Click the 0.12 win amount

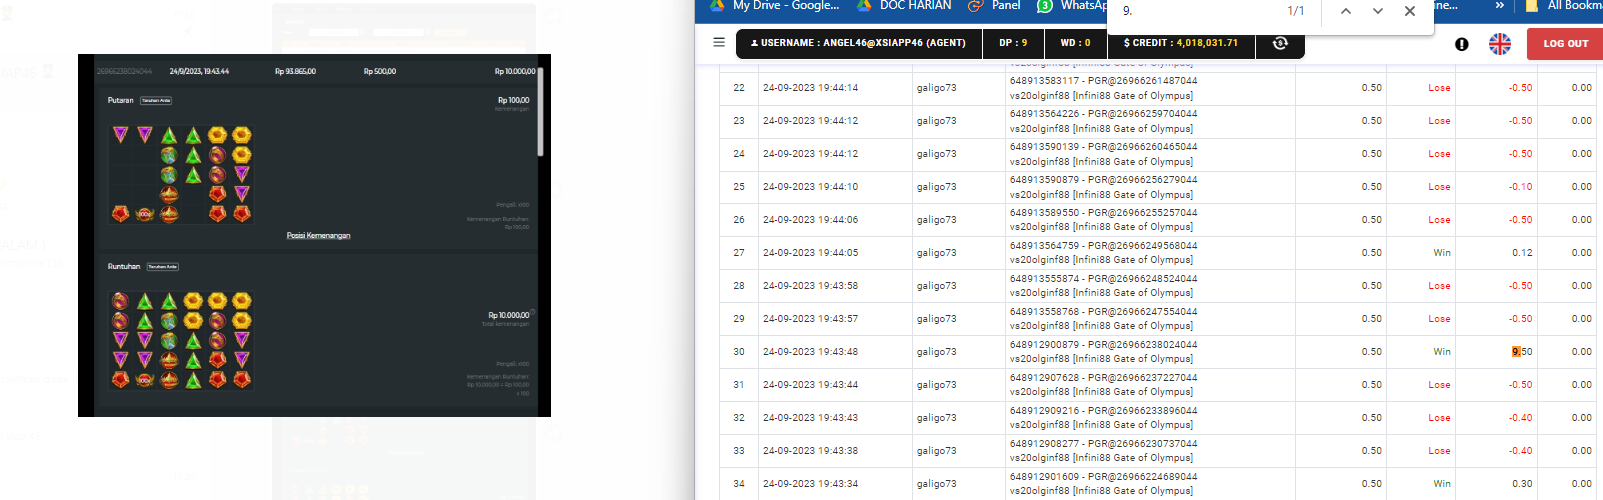[x=1522, y=253]
